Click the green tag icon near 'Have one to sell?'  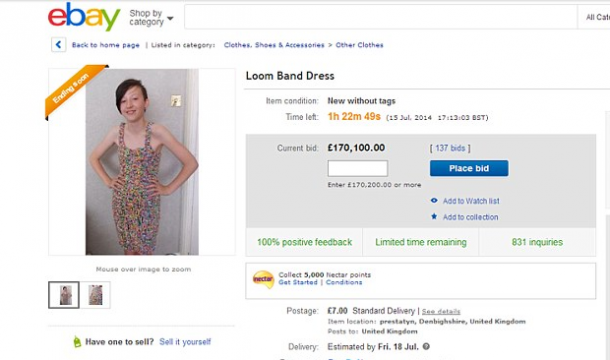point(77,342)
